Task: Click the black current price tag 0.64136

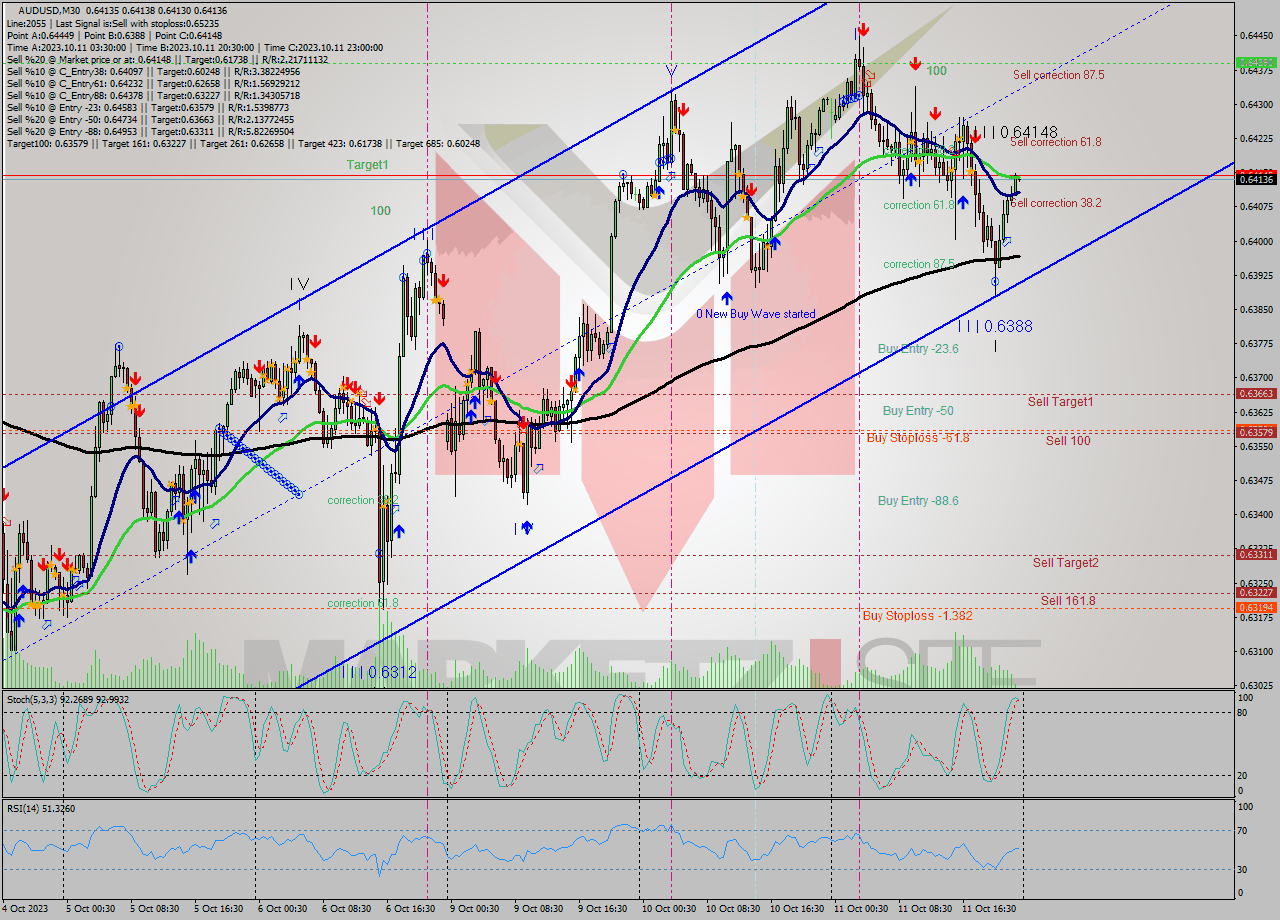Action: (1256, 179)
